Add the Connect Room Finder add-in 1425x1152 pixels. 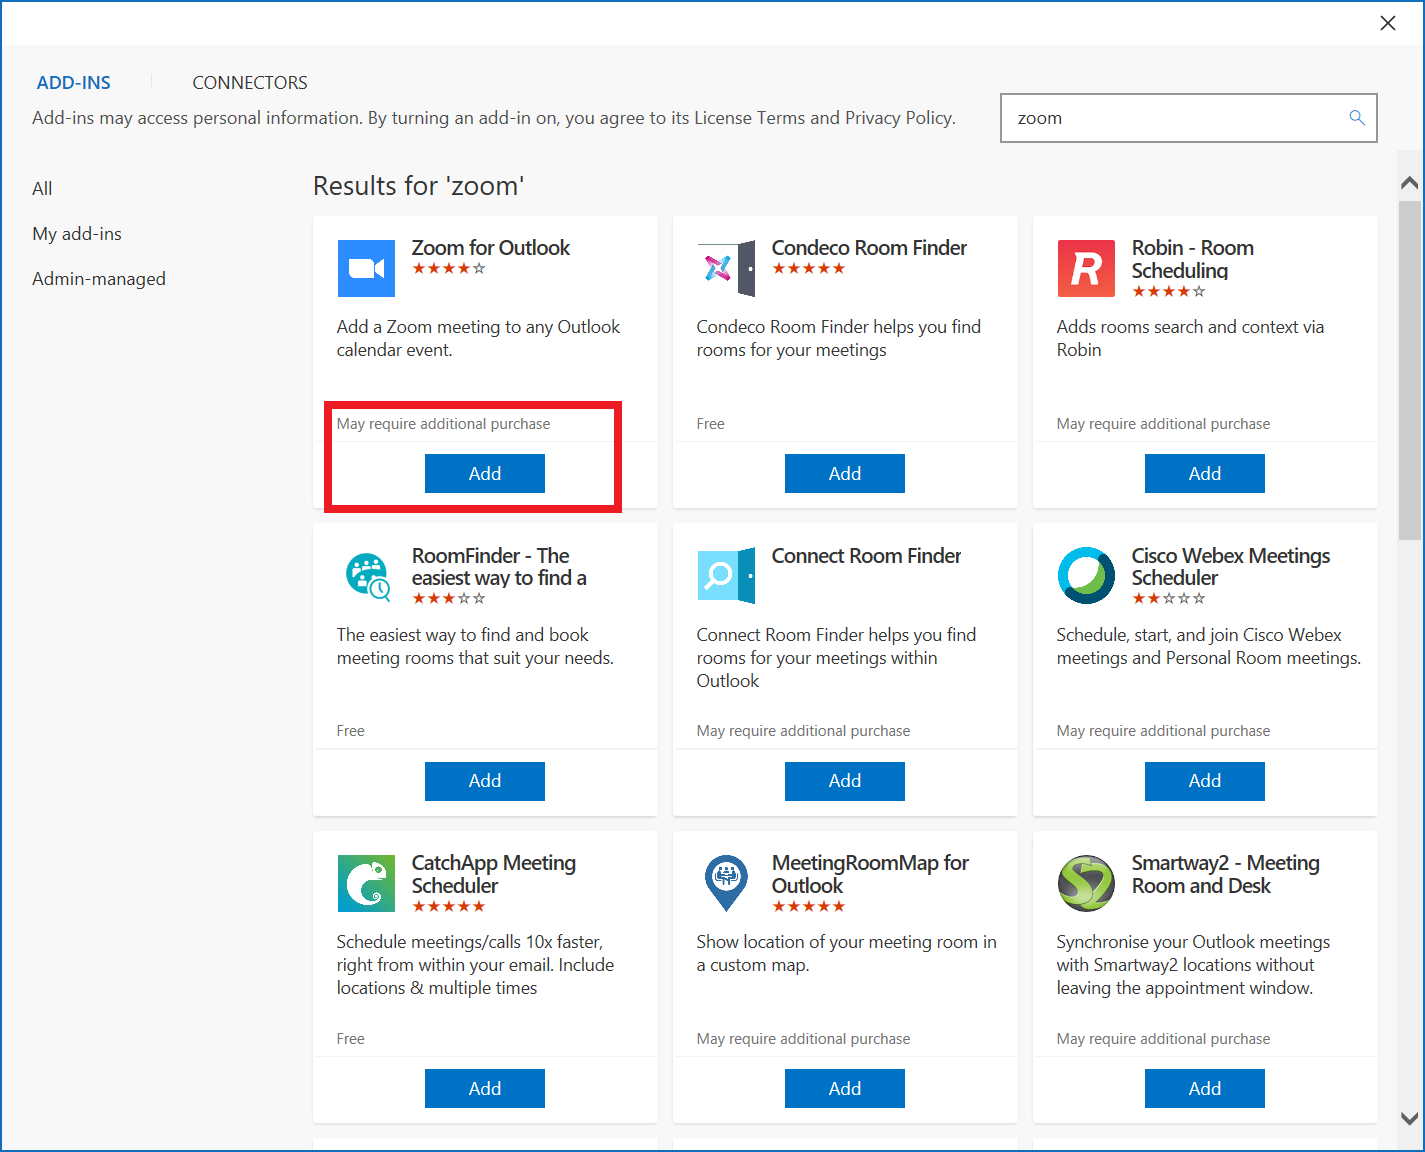(x=845, y=781)
